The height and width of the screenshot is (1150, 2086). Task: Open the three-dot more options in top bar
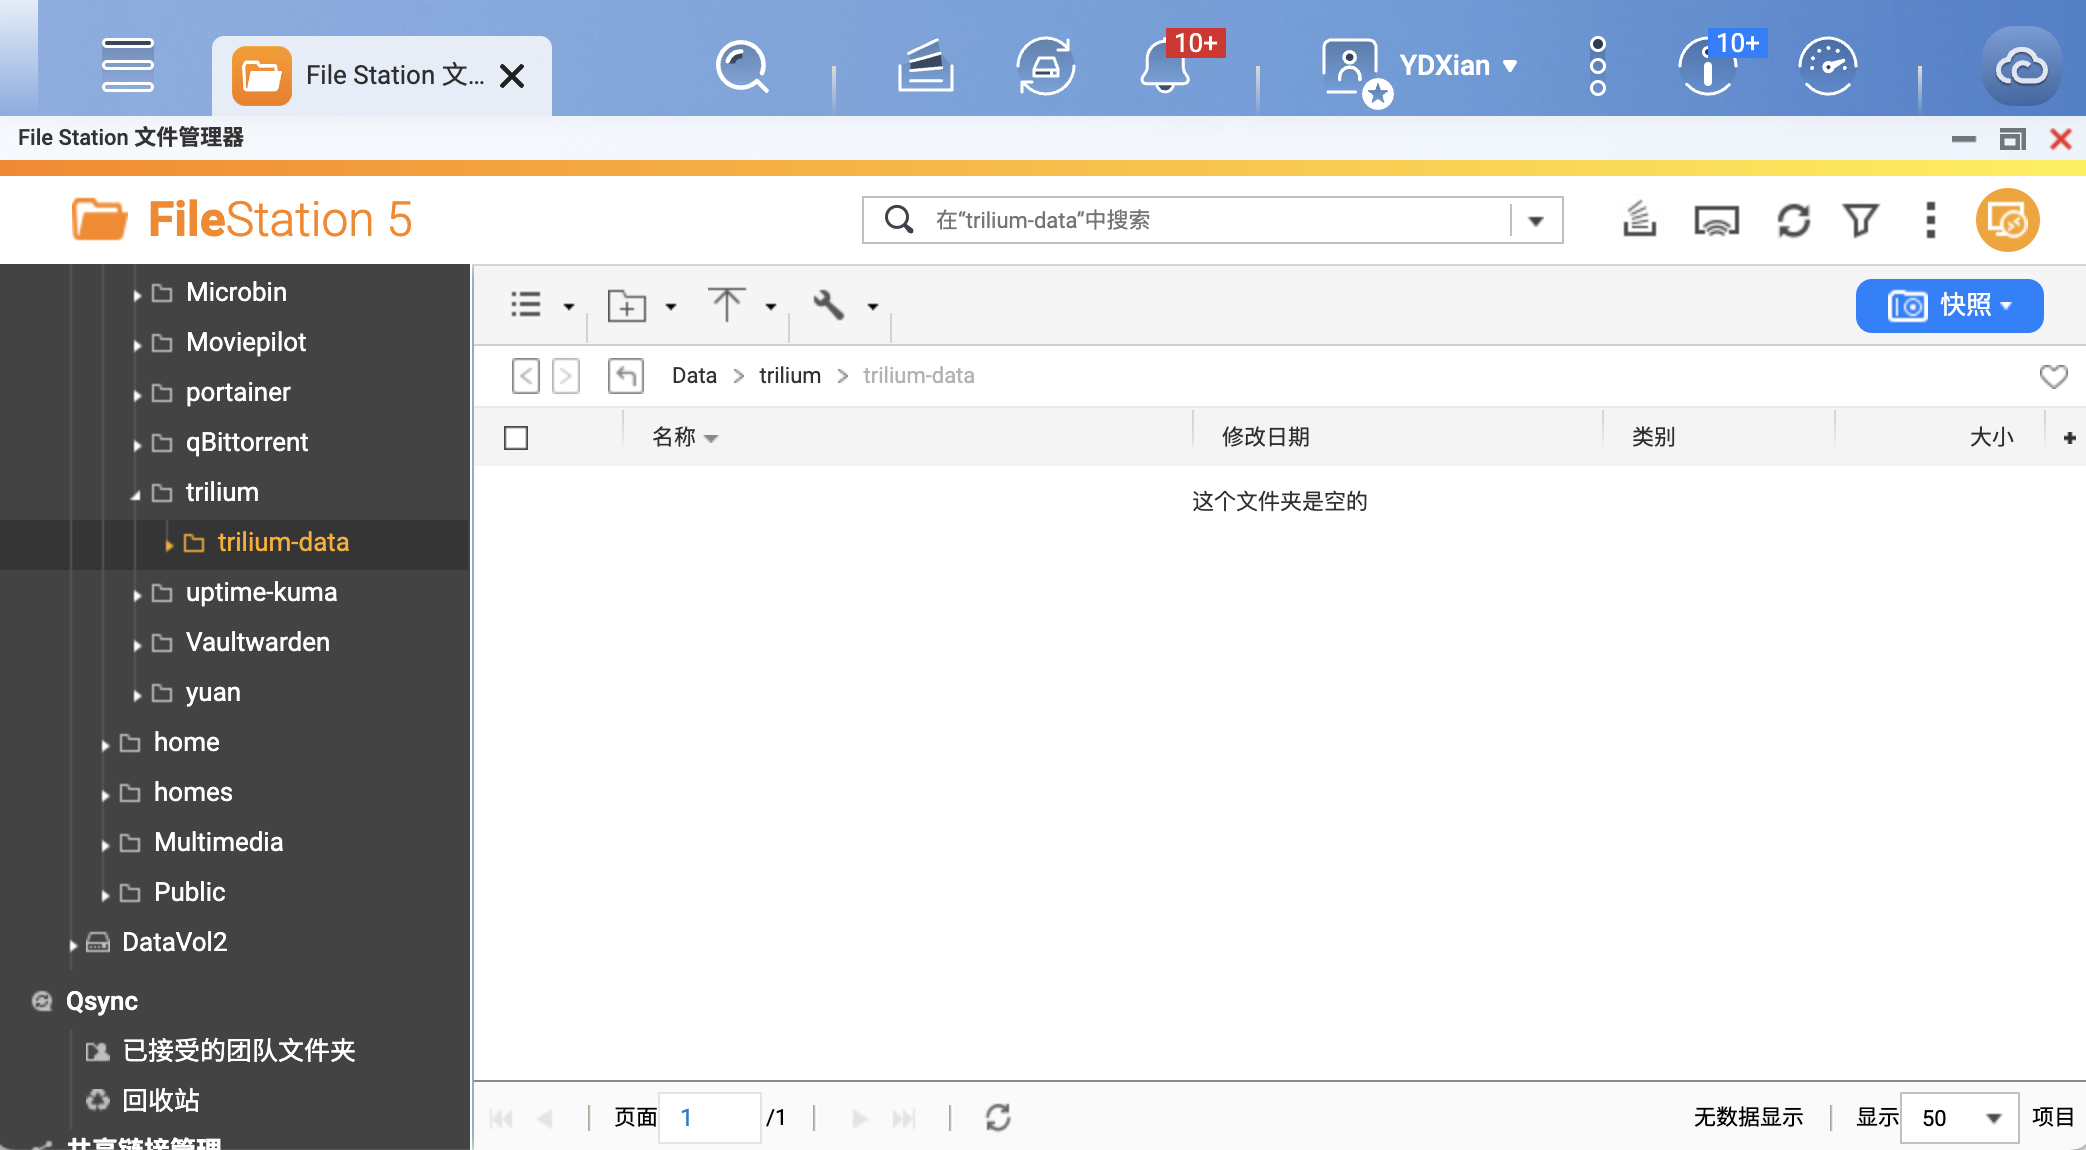(x=1598, y=66)
